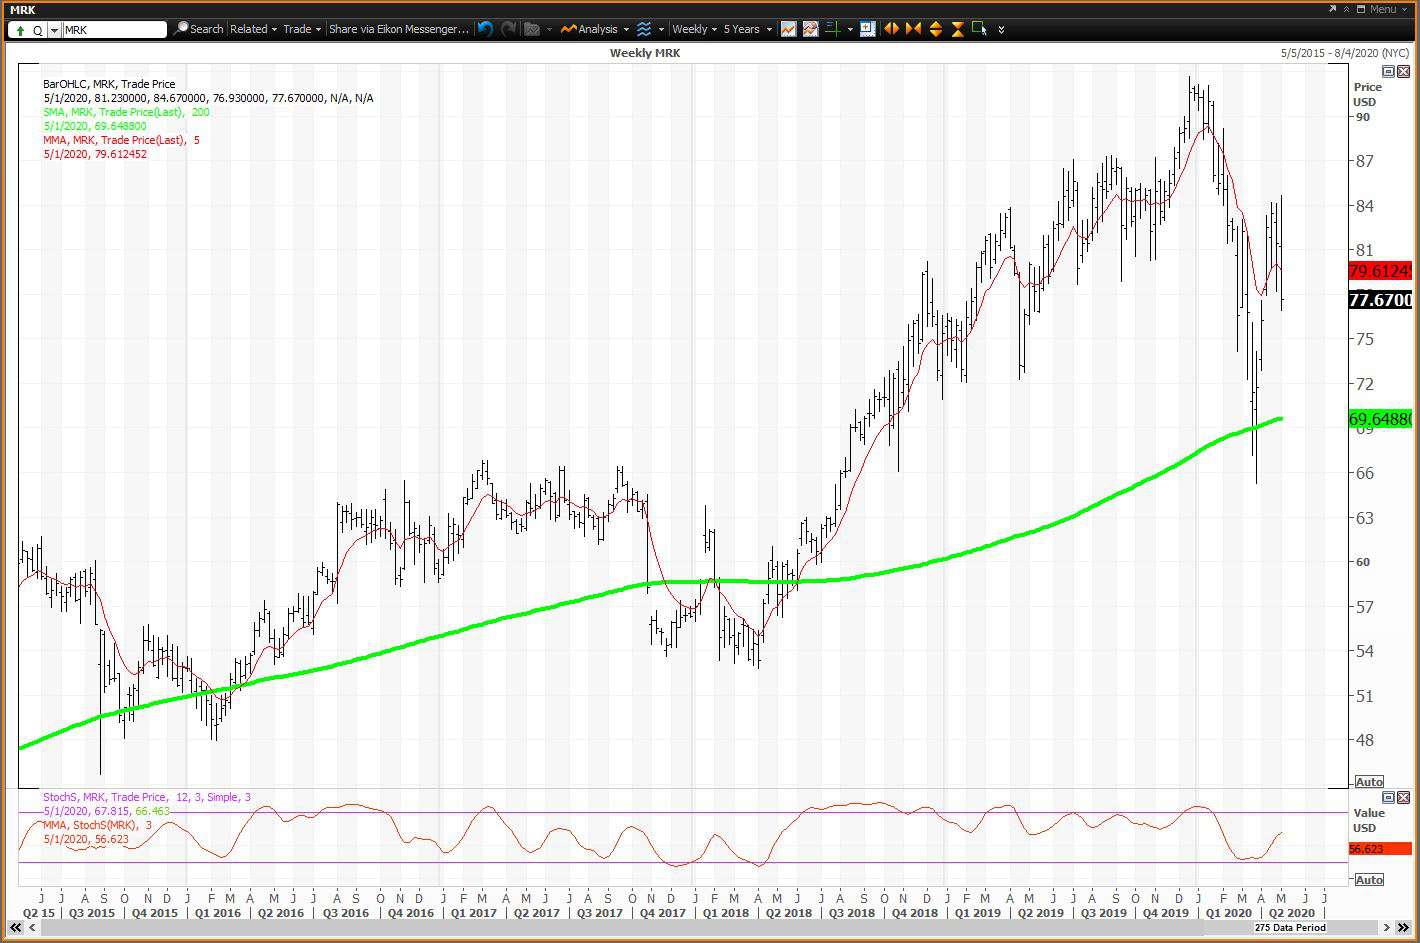The height and width of the screenshot is (943, 1420).
Task: Click the Search magnifier button
Action: coord(198,29)
